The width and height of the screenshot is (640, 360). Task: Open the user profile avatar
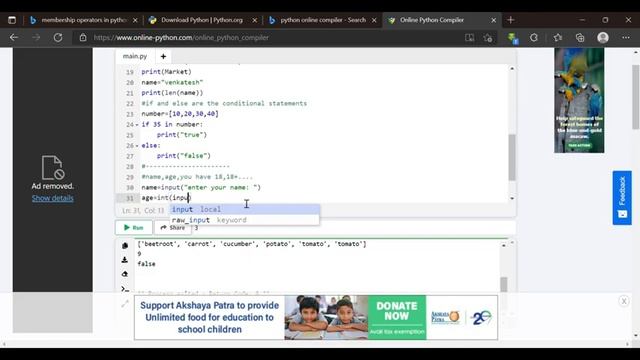click(x=603, y=38)
